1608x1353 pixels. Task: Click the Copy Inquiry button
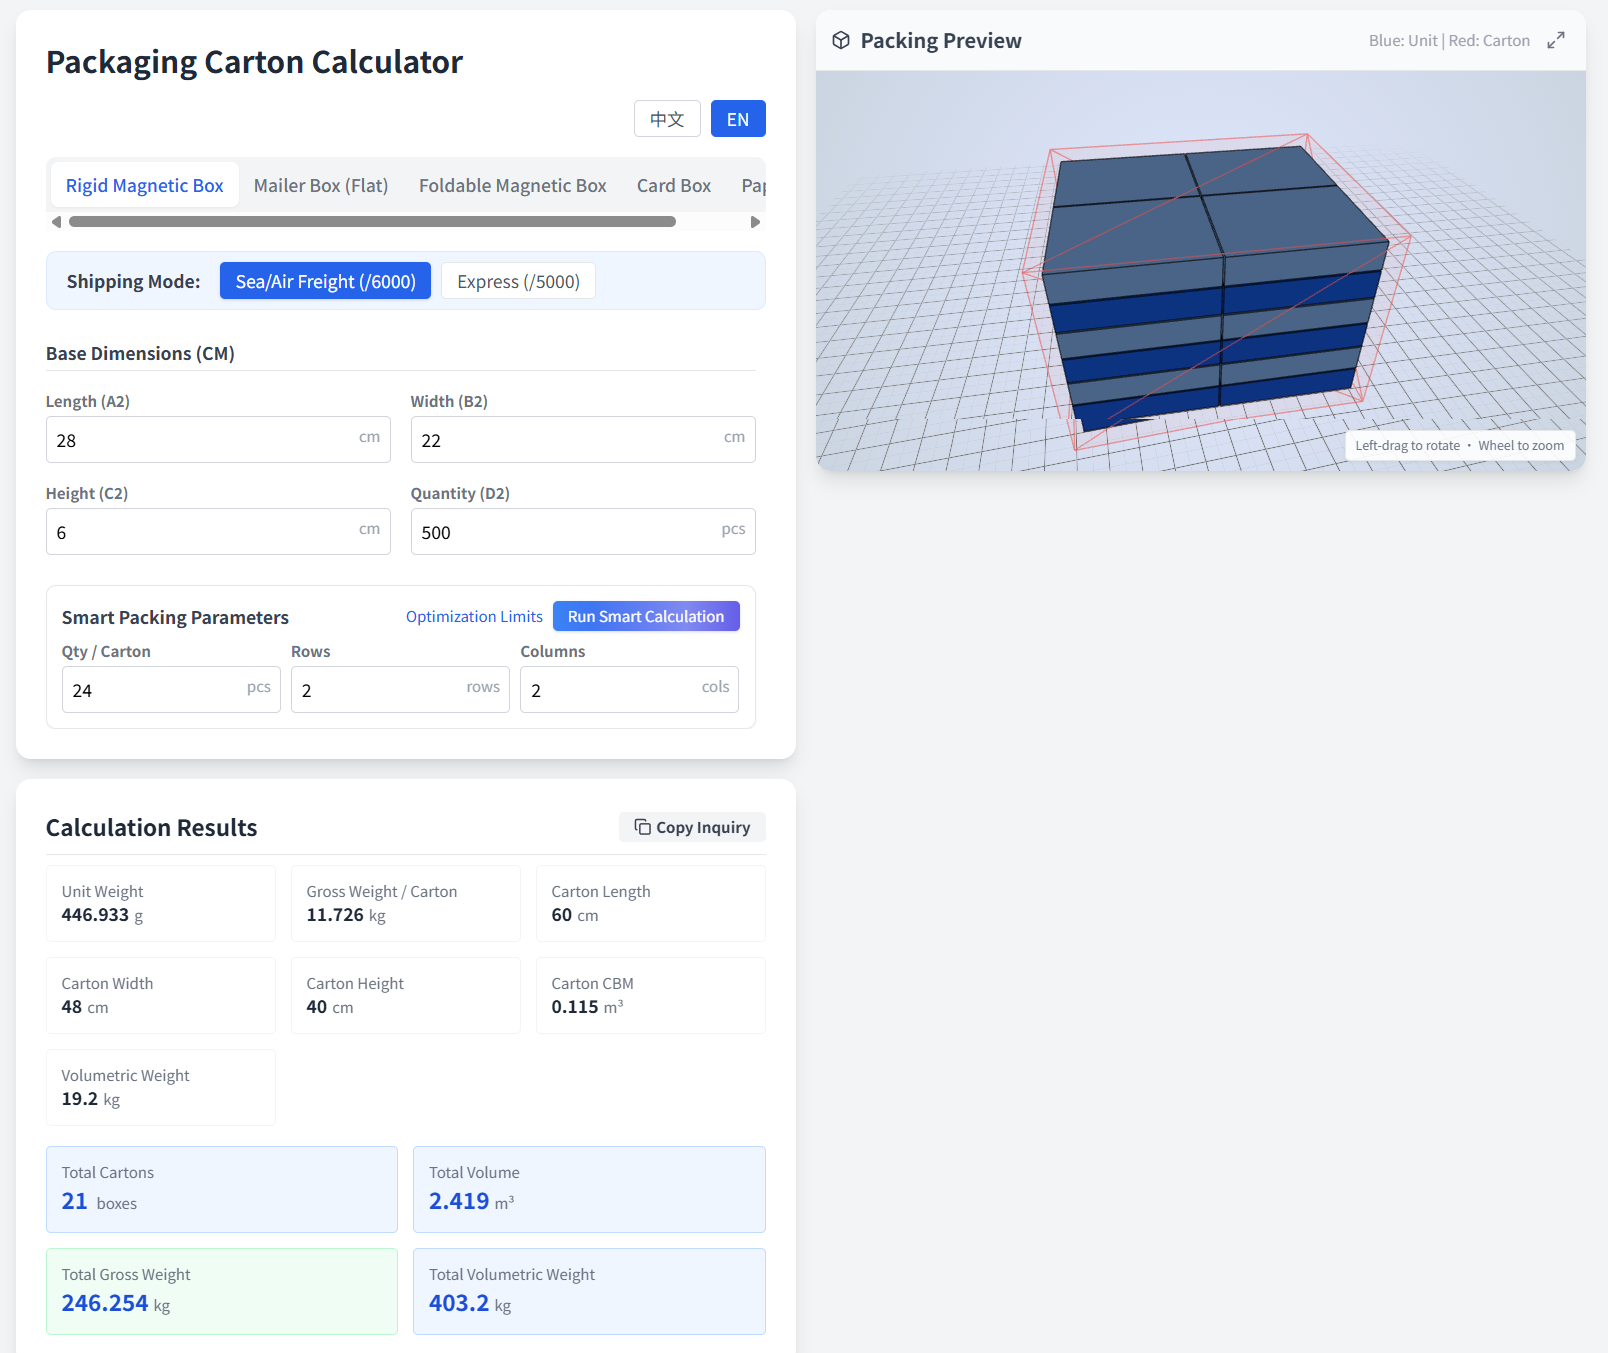(x=692, y=827)
